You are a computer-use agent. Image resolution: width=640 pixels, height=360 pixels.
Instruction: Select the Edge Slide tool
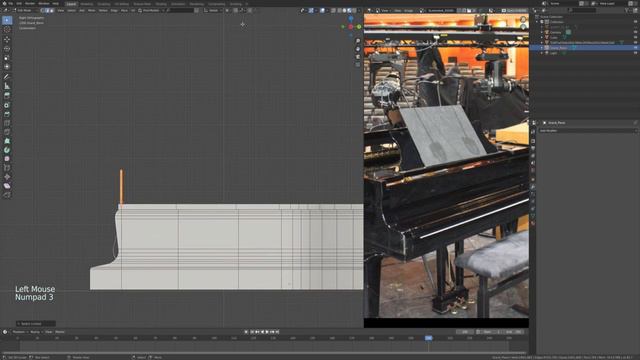tap(7, 177)
